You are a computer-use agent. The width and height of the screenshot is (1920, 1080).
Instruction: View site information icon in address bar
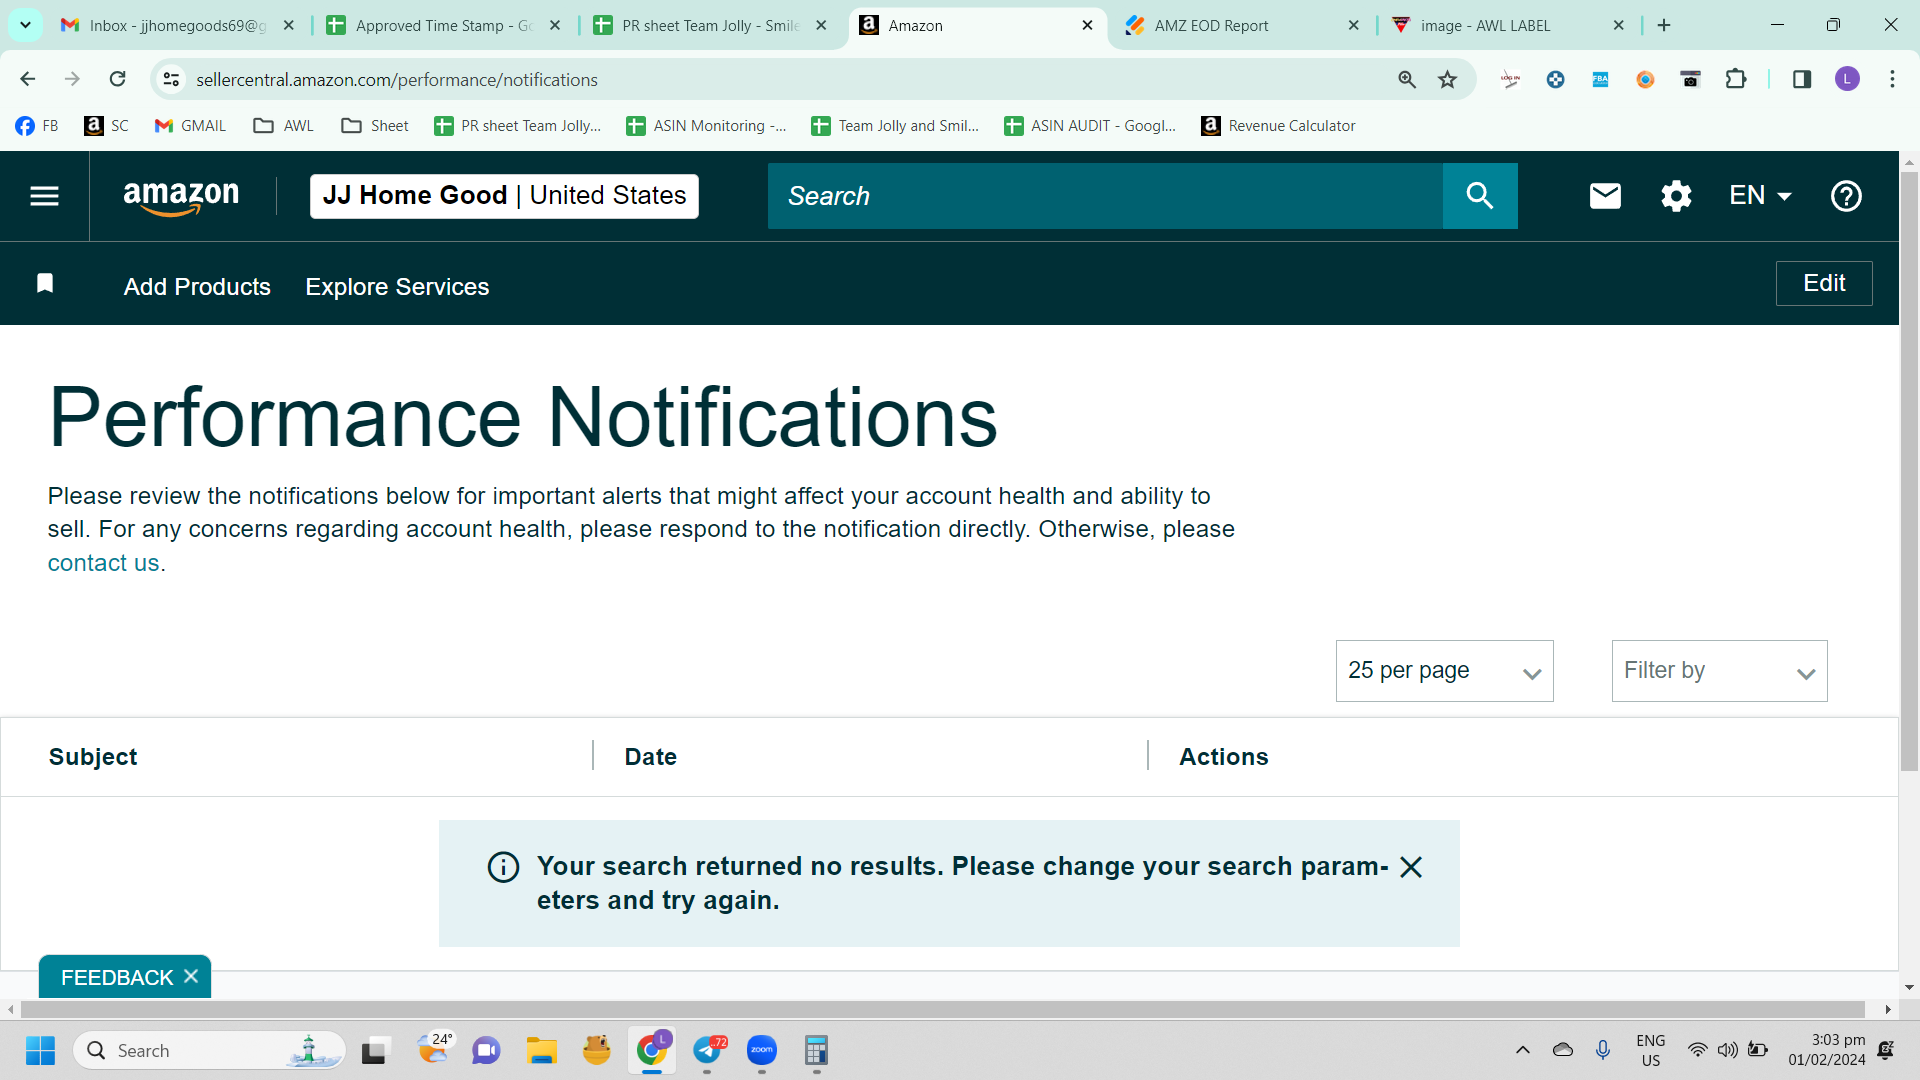pyautogui.click(x=172, y=79)
